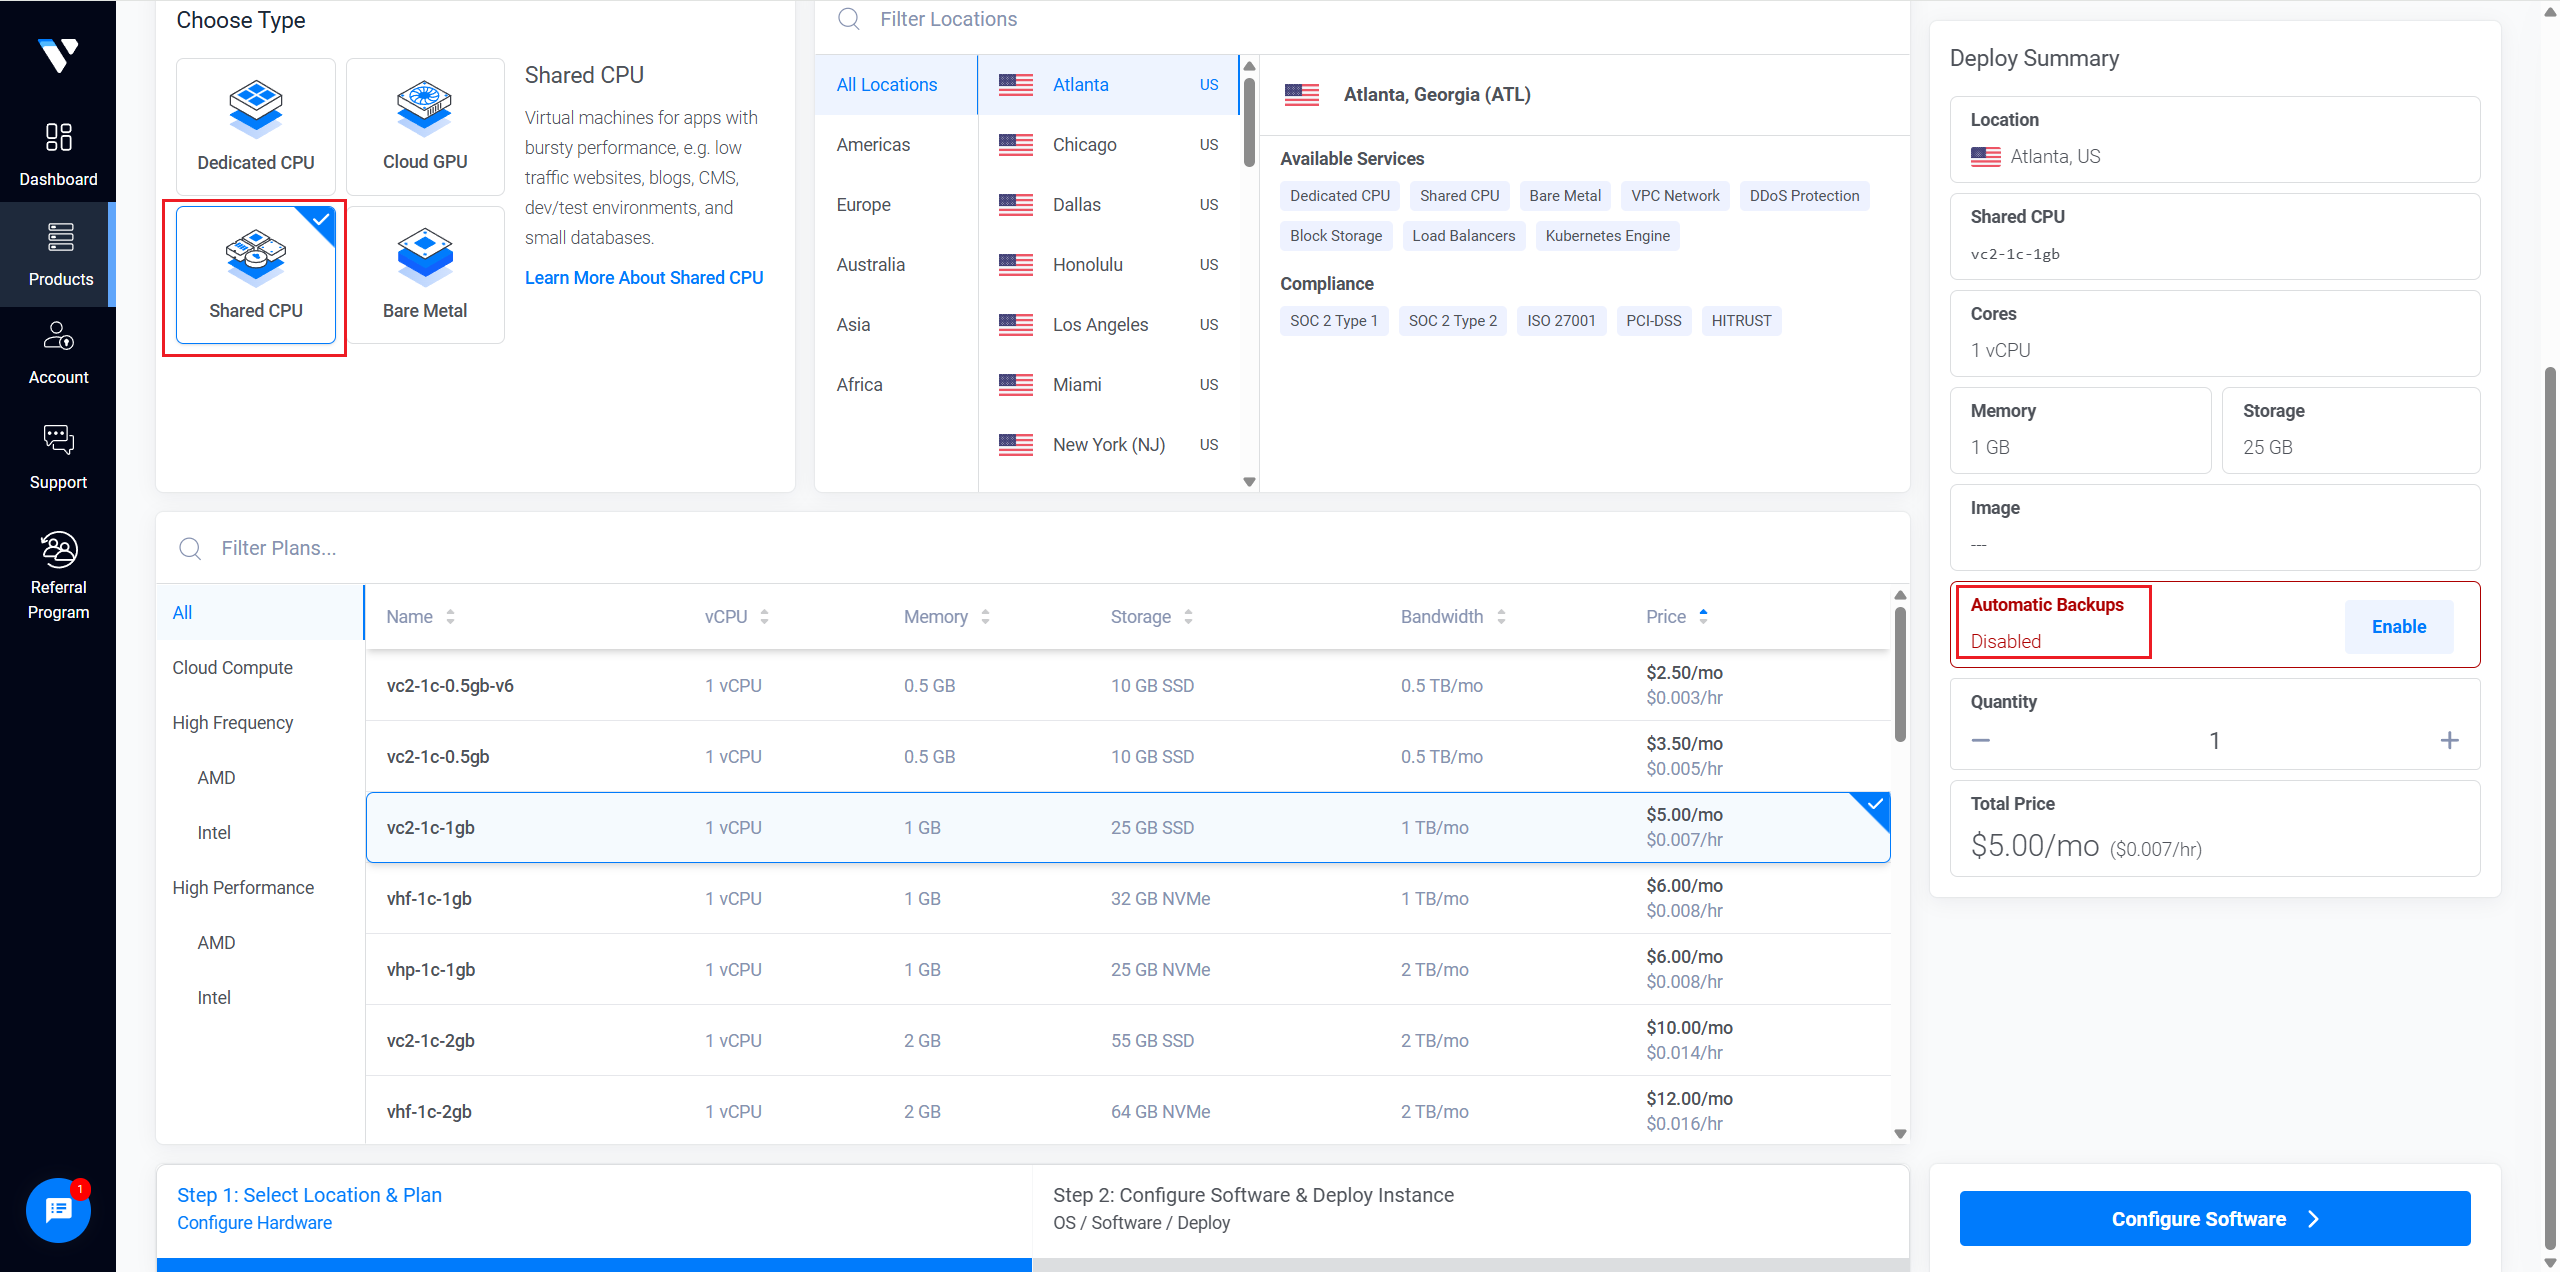Filter locations to Asia
2560x1272 pixels.
pyautogui.click(x=896, y=325)
